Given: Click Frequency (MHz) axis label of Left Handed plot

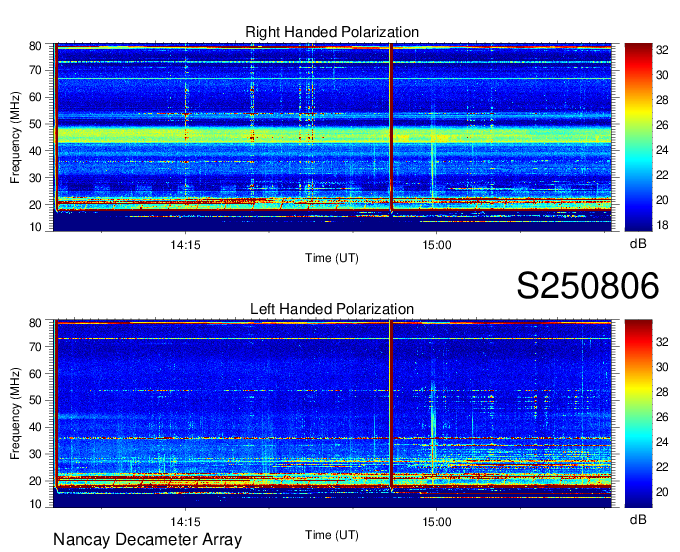Looking at the screenshot, I should (15, 414).
